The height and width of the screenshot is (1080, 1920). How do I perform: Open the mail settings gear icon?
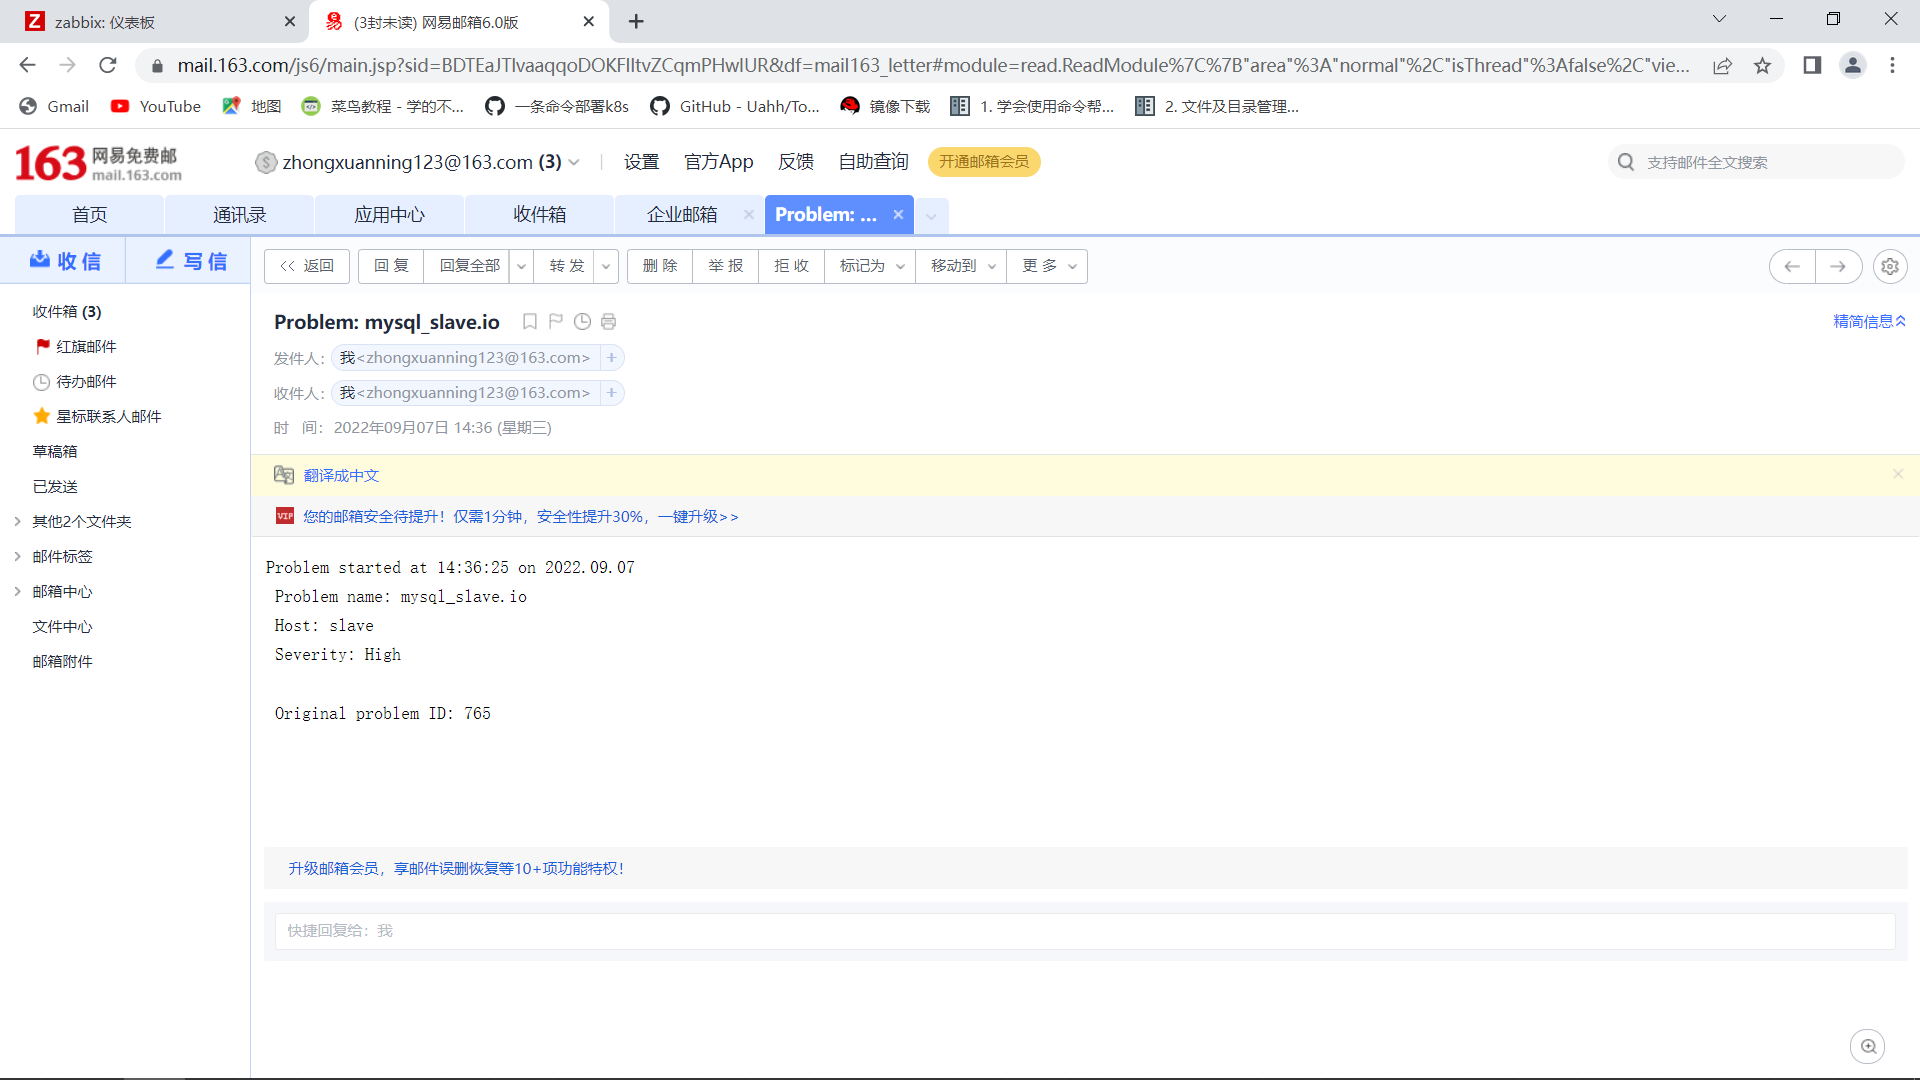pos(1889,266)
